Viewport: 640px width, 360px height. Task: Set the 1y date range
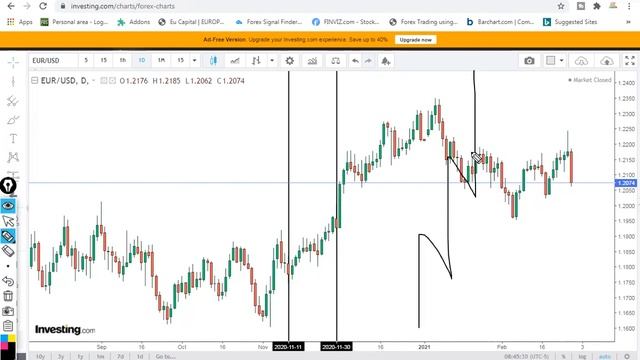pos(80,356)
